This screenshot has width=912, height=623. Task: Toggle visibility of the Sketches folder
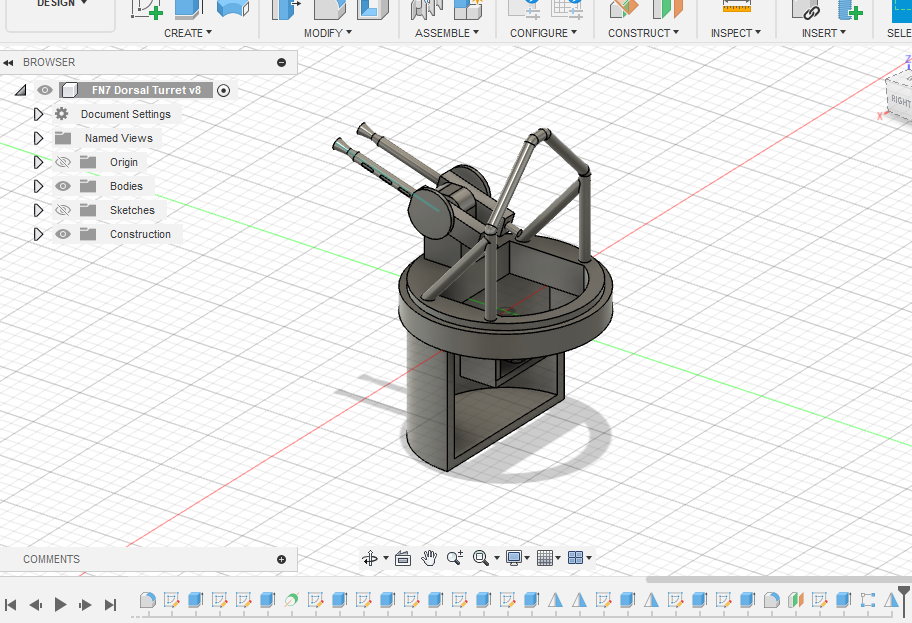(63, 210)
